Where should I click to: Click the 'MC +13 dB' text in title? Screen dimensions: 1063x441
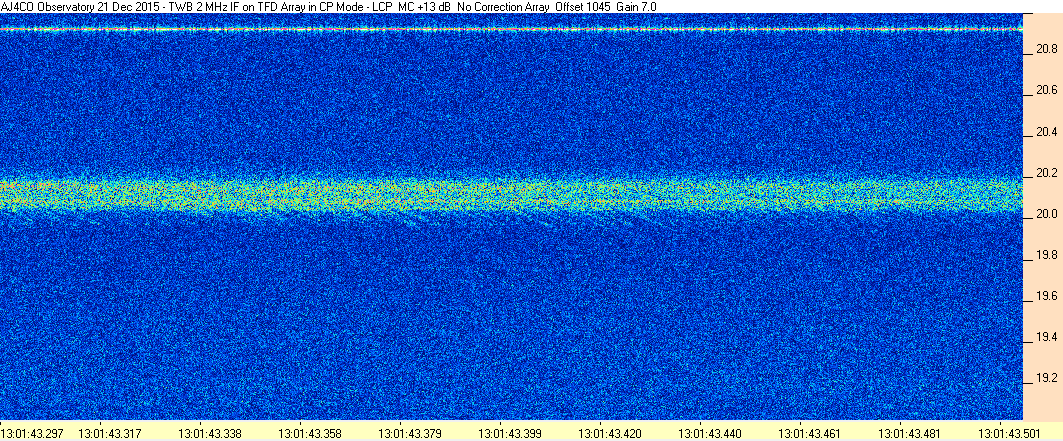tap(424, 6)
